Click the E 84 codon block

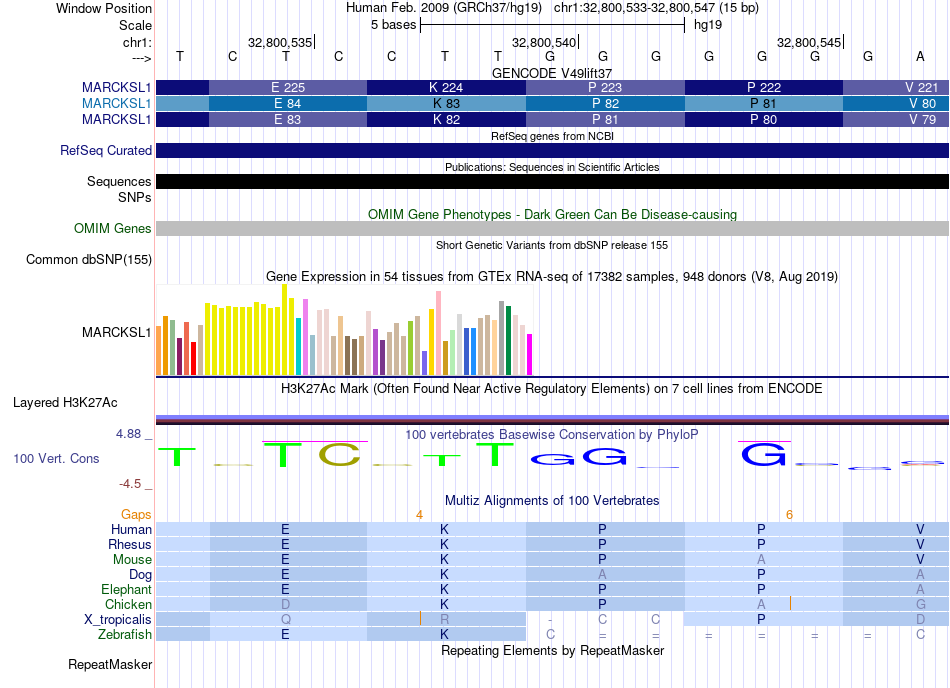[x=288, y=104]
